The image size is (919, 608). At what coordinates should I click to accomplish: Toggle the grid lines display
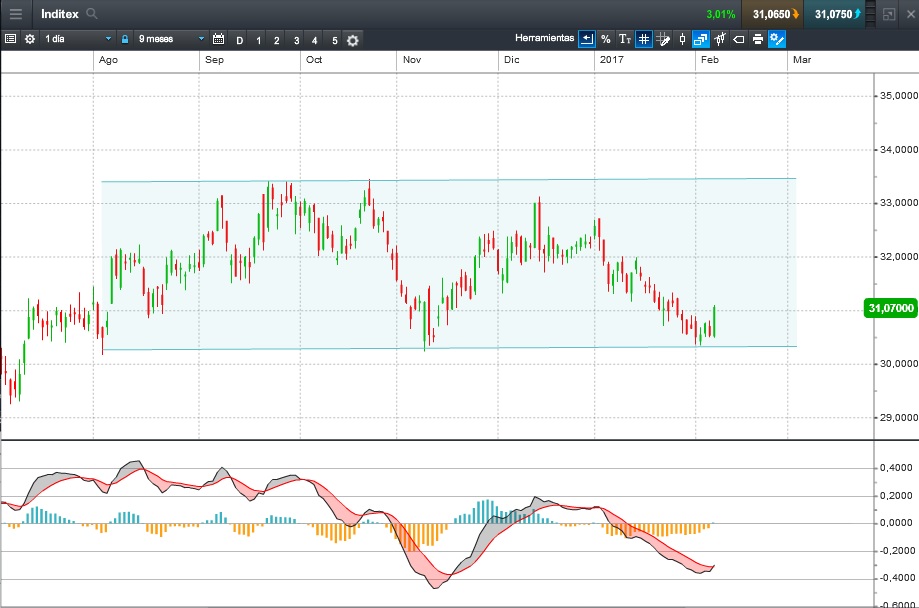pos(644,39)
